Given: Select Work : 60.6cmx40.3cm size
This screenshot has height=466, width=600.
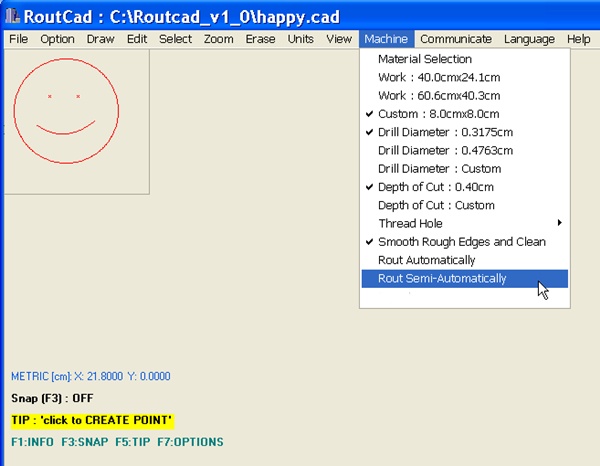Looking at the screenshot, I should point(465,96).
